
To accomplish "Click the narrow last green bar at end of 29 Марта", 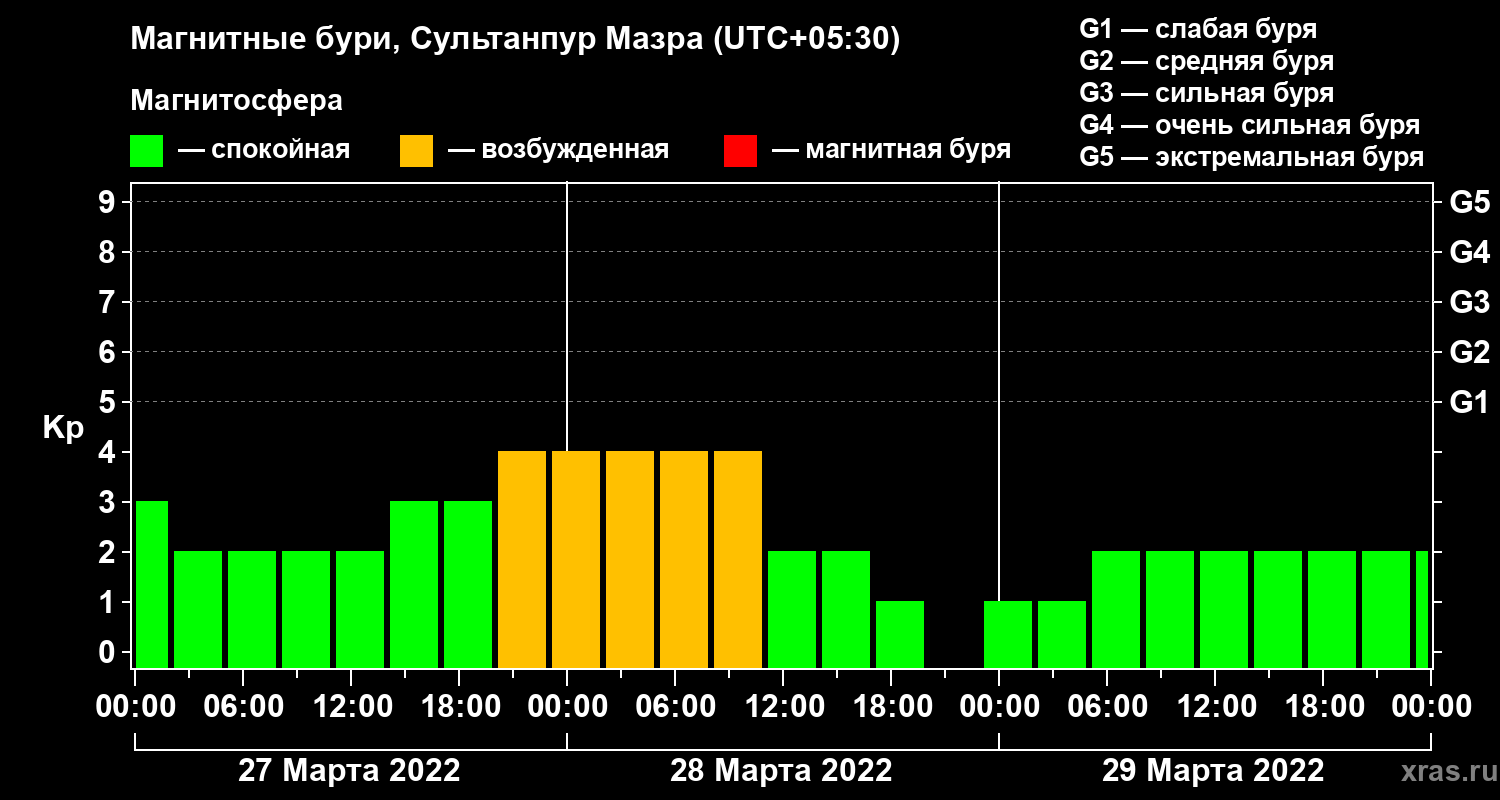I will (x=1422, y=609).
